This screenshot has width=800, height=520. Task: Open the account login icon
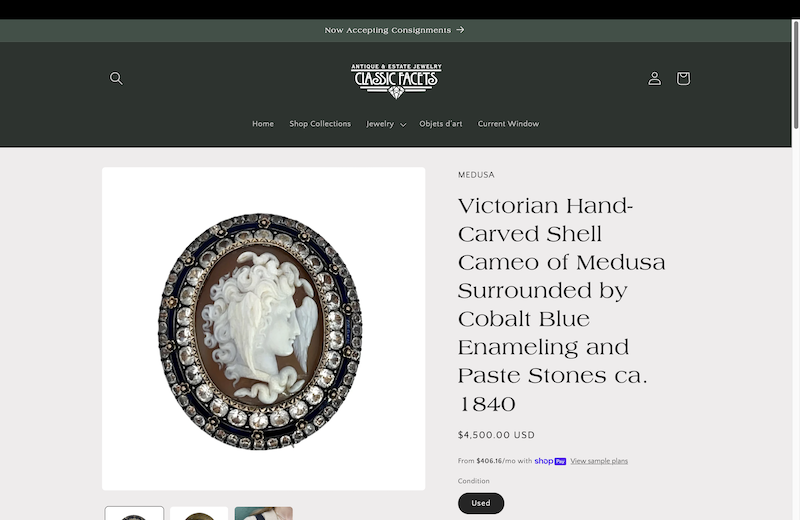655,78
